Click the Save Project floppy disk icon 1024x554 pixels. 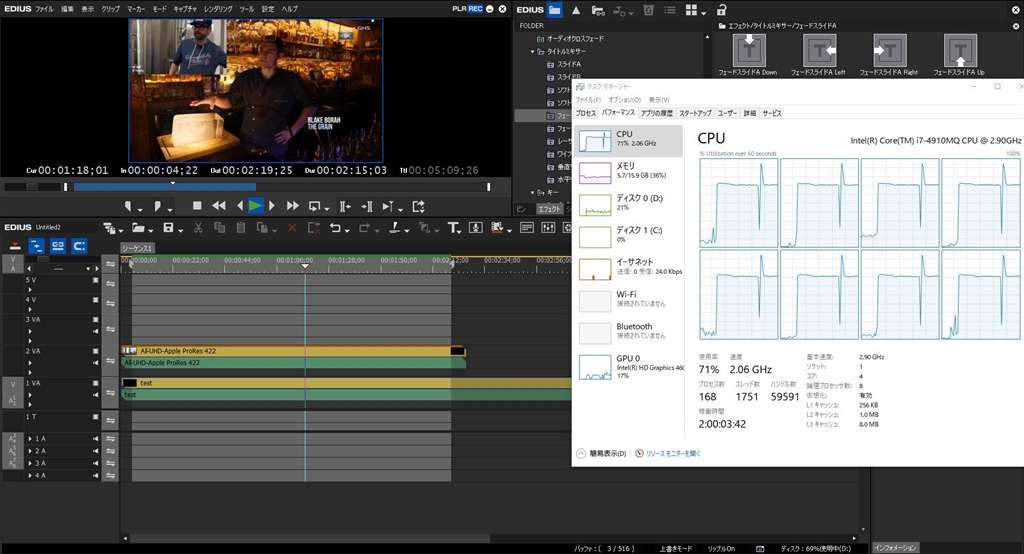tap(167, 228)
